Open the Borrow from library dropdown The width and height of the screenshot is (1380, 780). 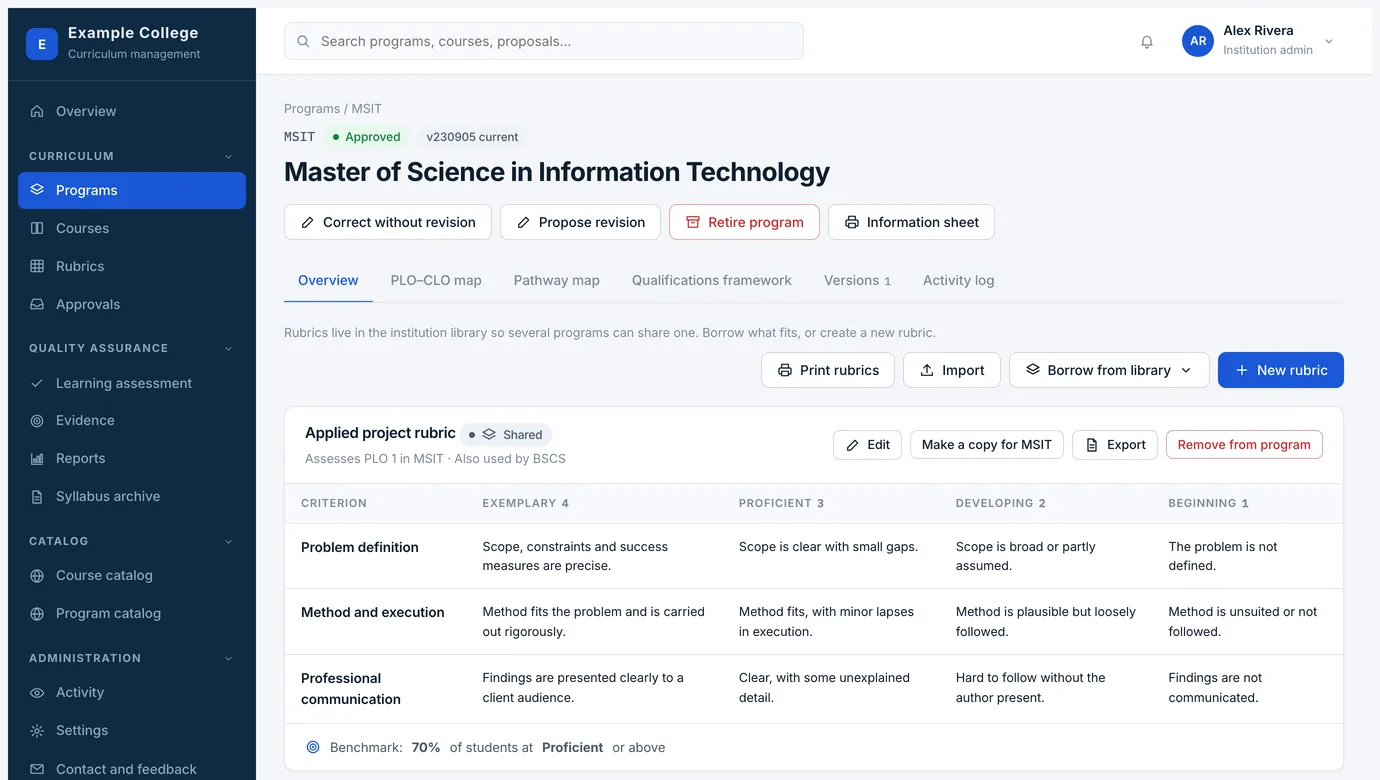click(1109, 370)
